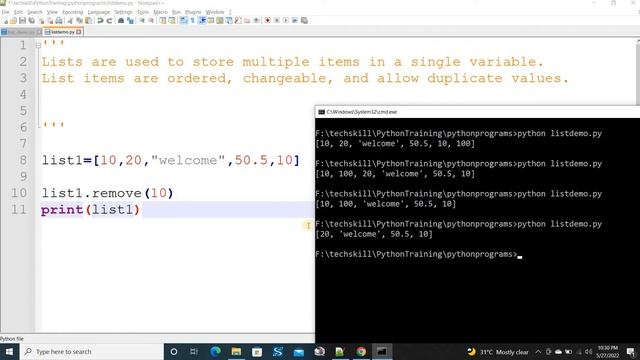This screenshot has width=640, height=360.
Task: Open the 31°C Mostly clear weather widget
Action: coord(498,351)
